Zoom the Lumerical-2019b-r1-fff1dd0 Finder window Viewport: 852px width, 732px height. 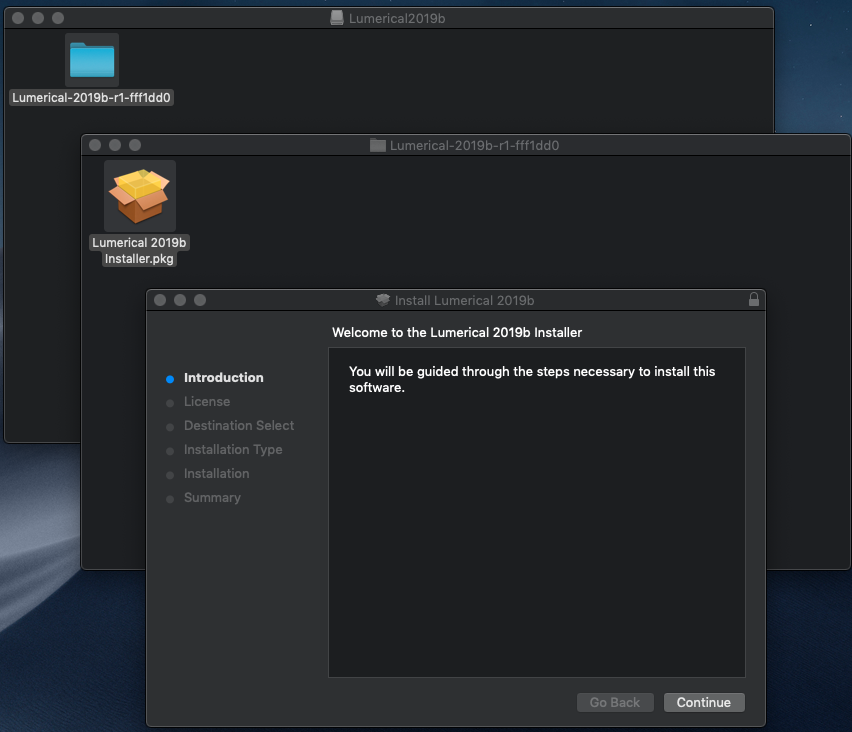click(x=135, y=145)
